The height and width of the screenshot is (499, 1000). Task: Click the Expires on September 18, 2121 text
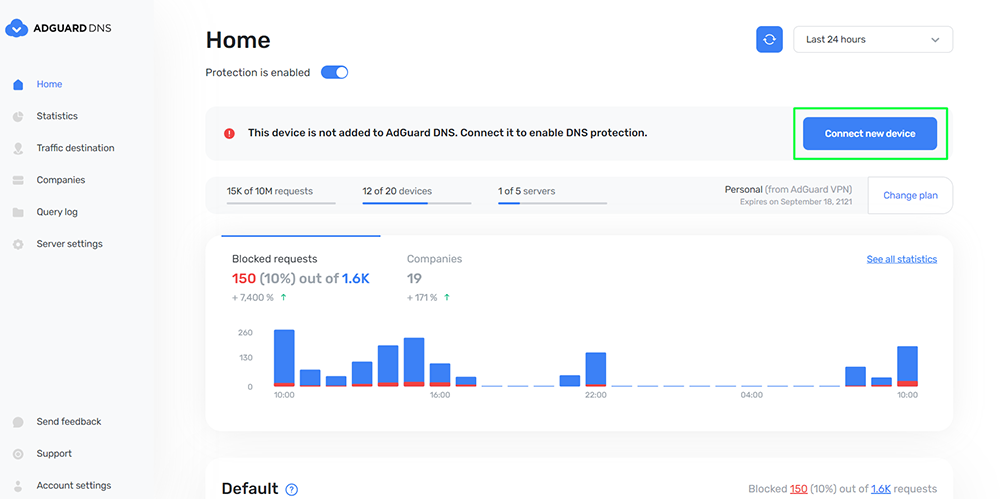[795, 202]
